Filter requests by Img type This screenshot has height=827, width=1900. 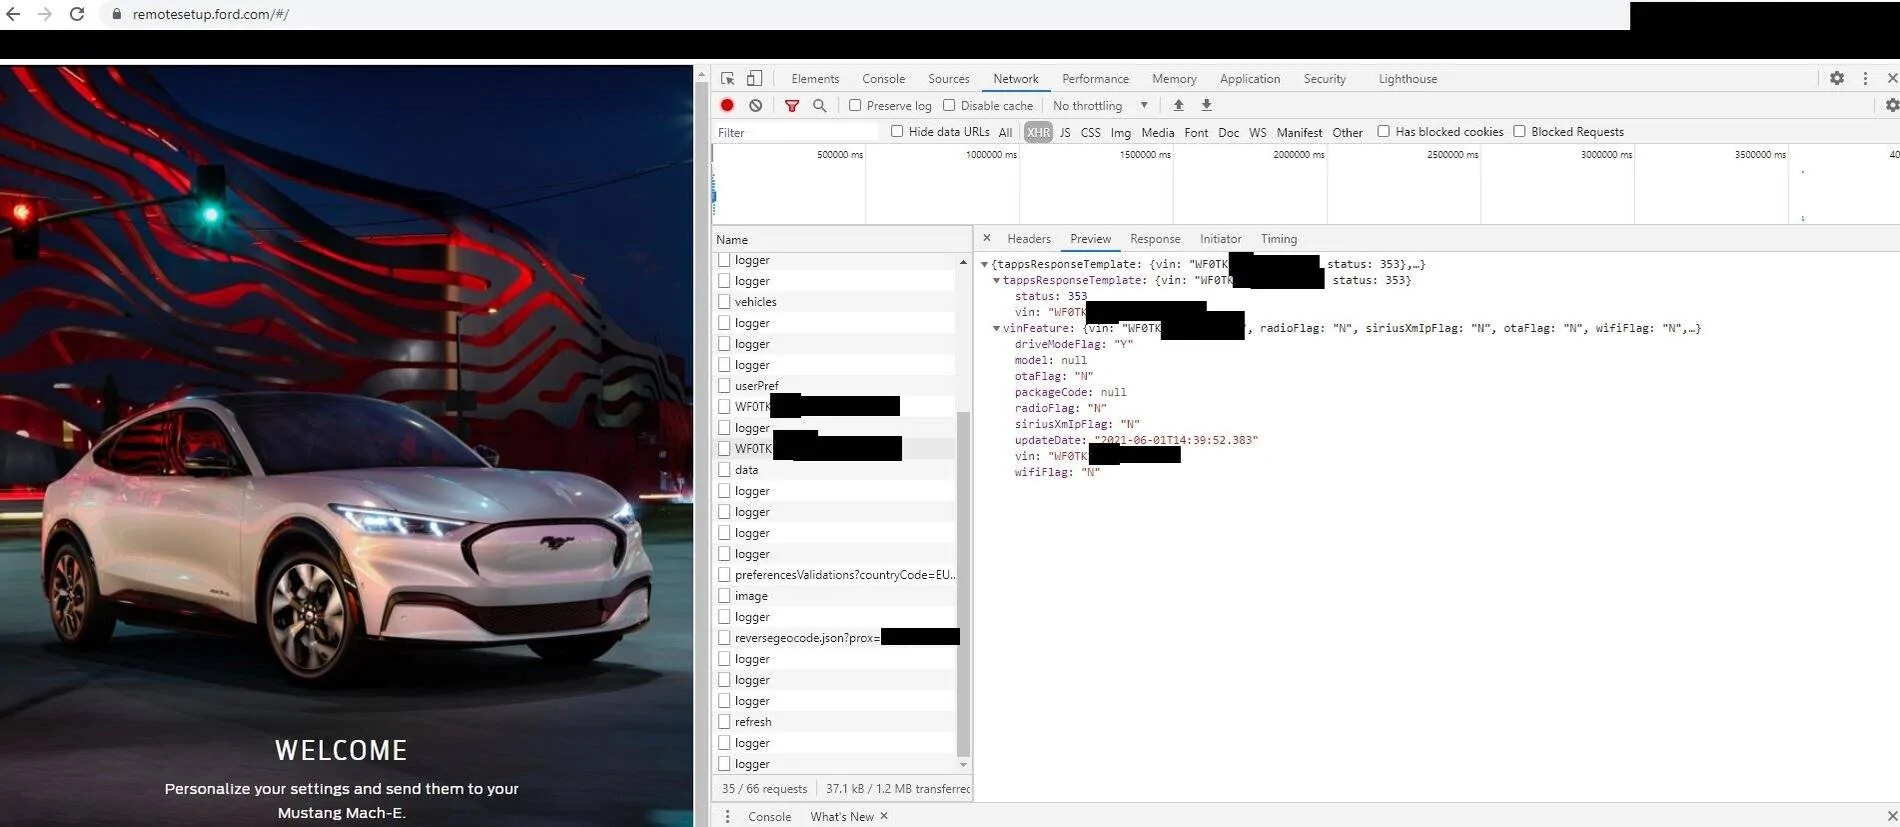1121,132
